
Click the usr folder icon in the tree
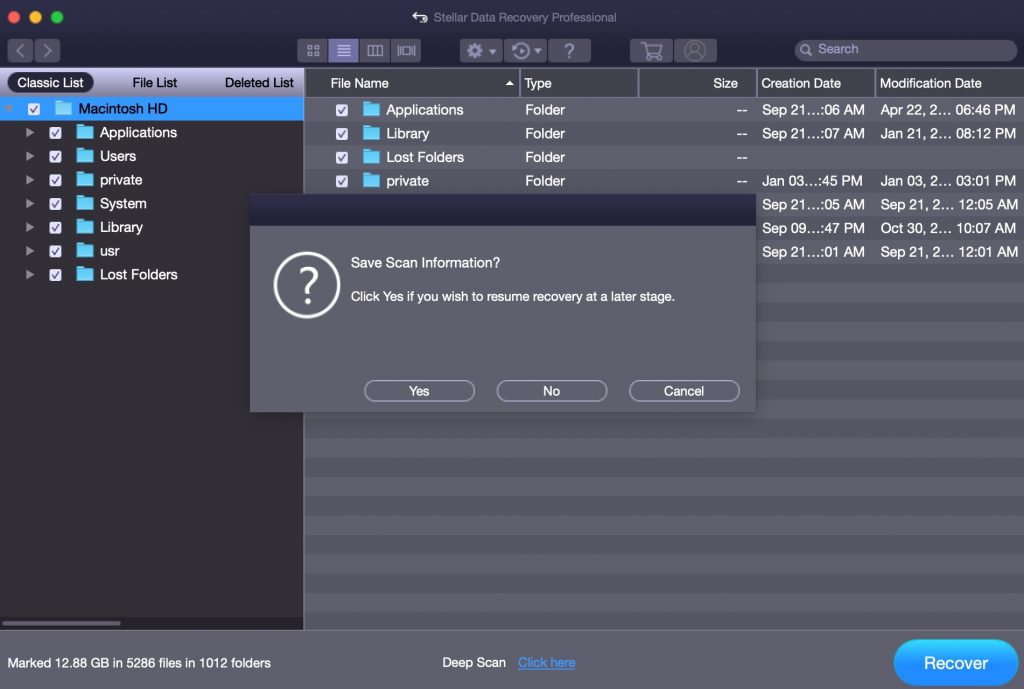tap(85, 250)
